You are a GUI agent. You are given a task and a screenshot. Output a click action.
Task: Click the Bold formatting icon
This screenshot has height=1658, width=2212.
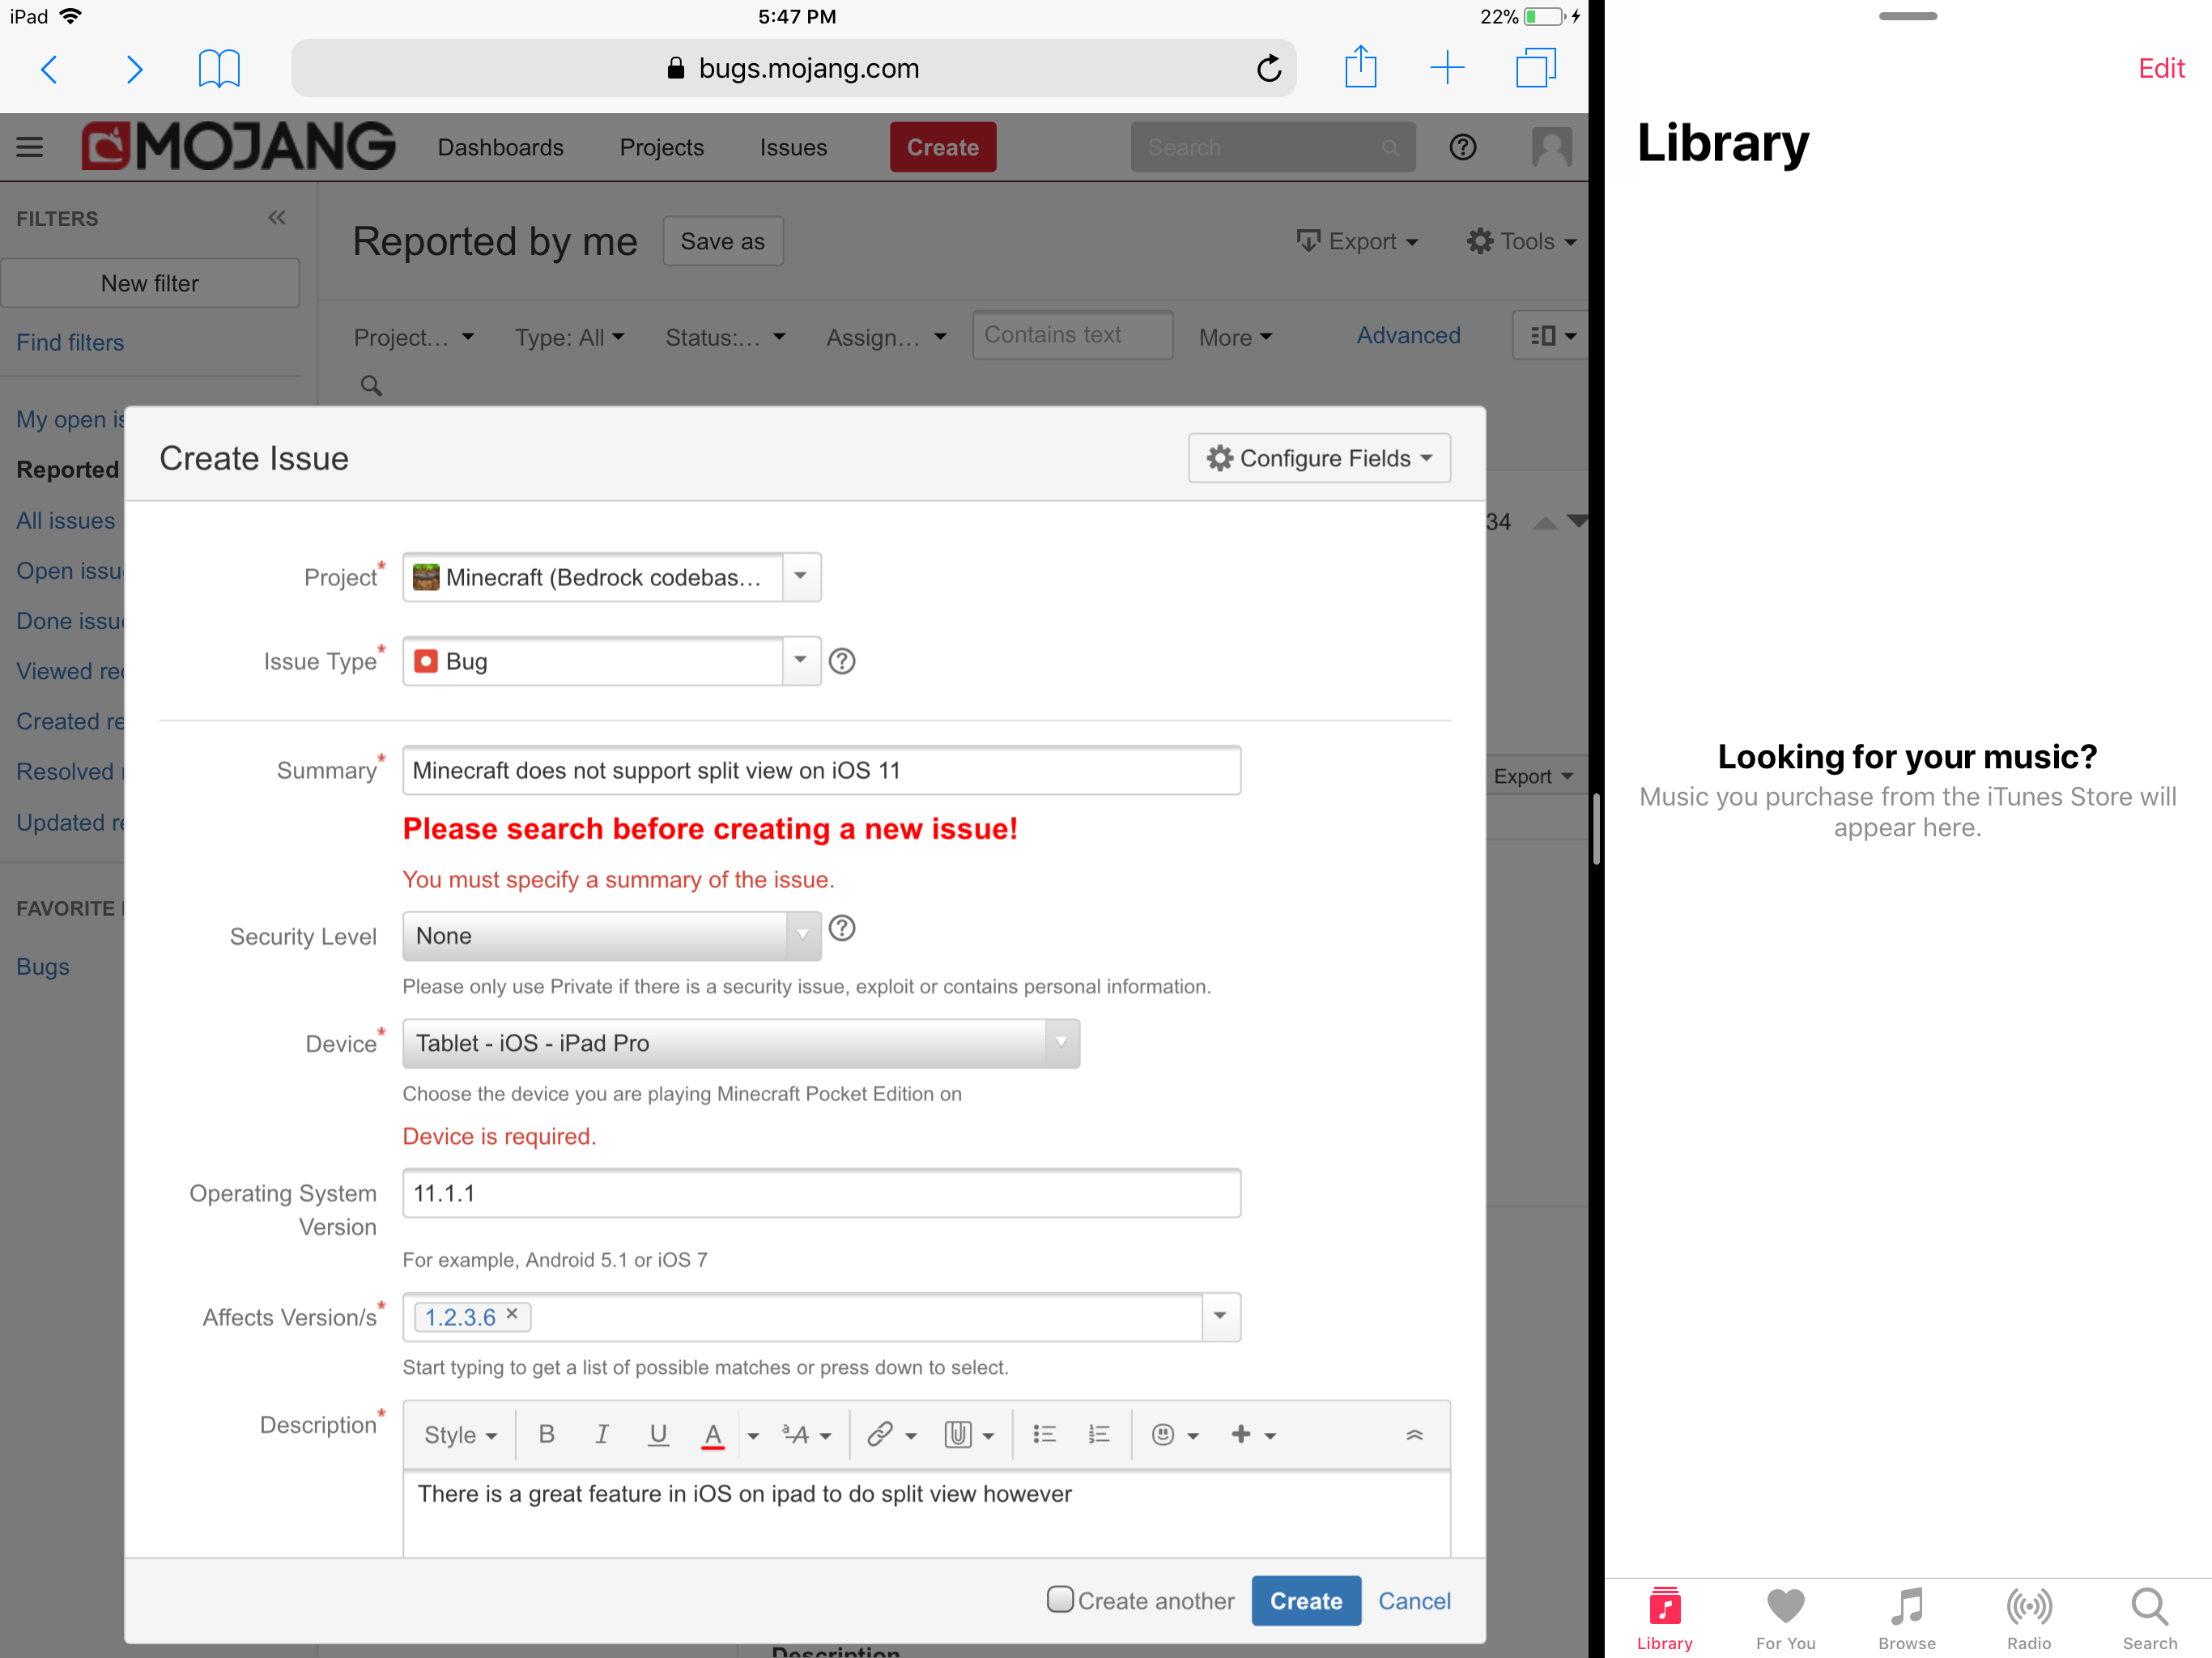pos(546,1434)
